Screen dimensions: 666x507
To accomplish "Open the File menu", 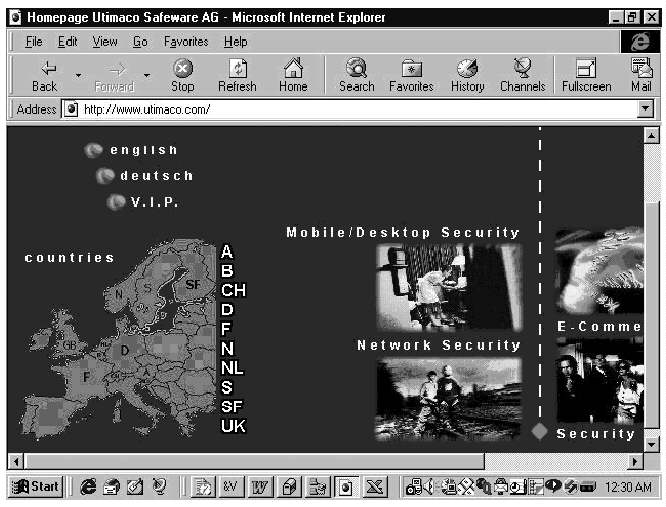I will coord(33,41).
